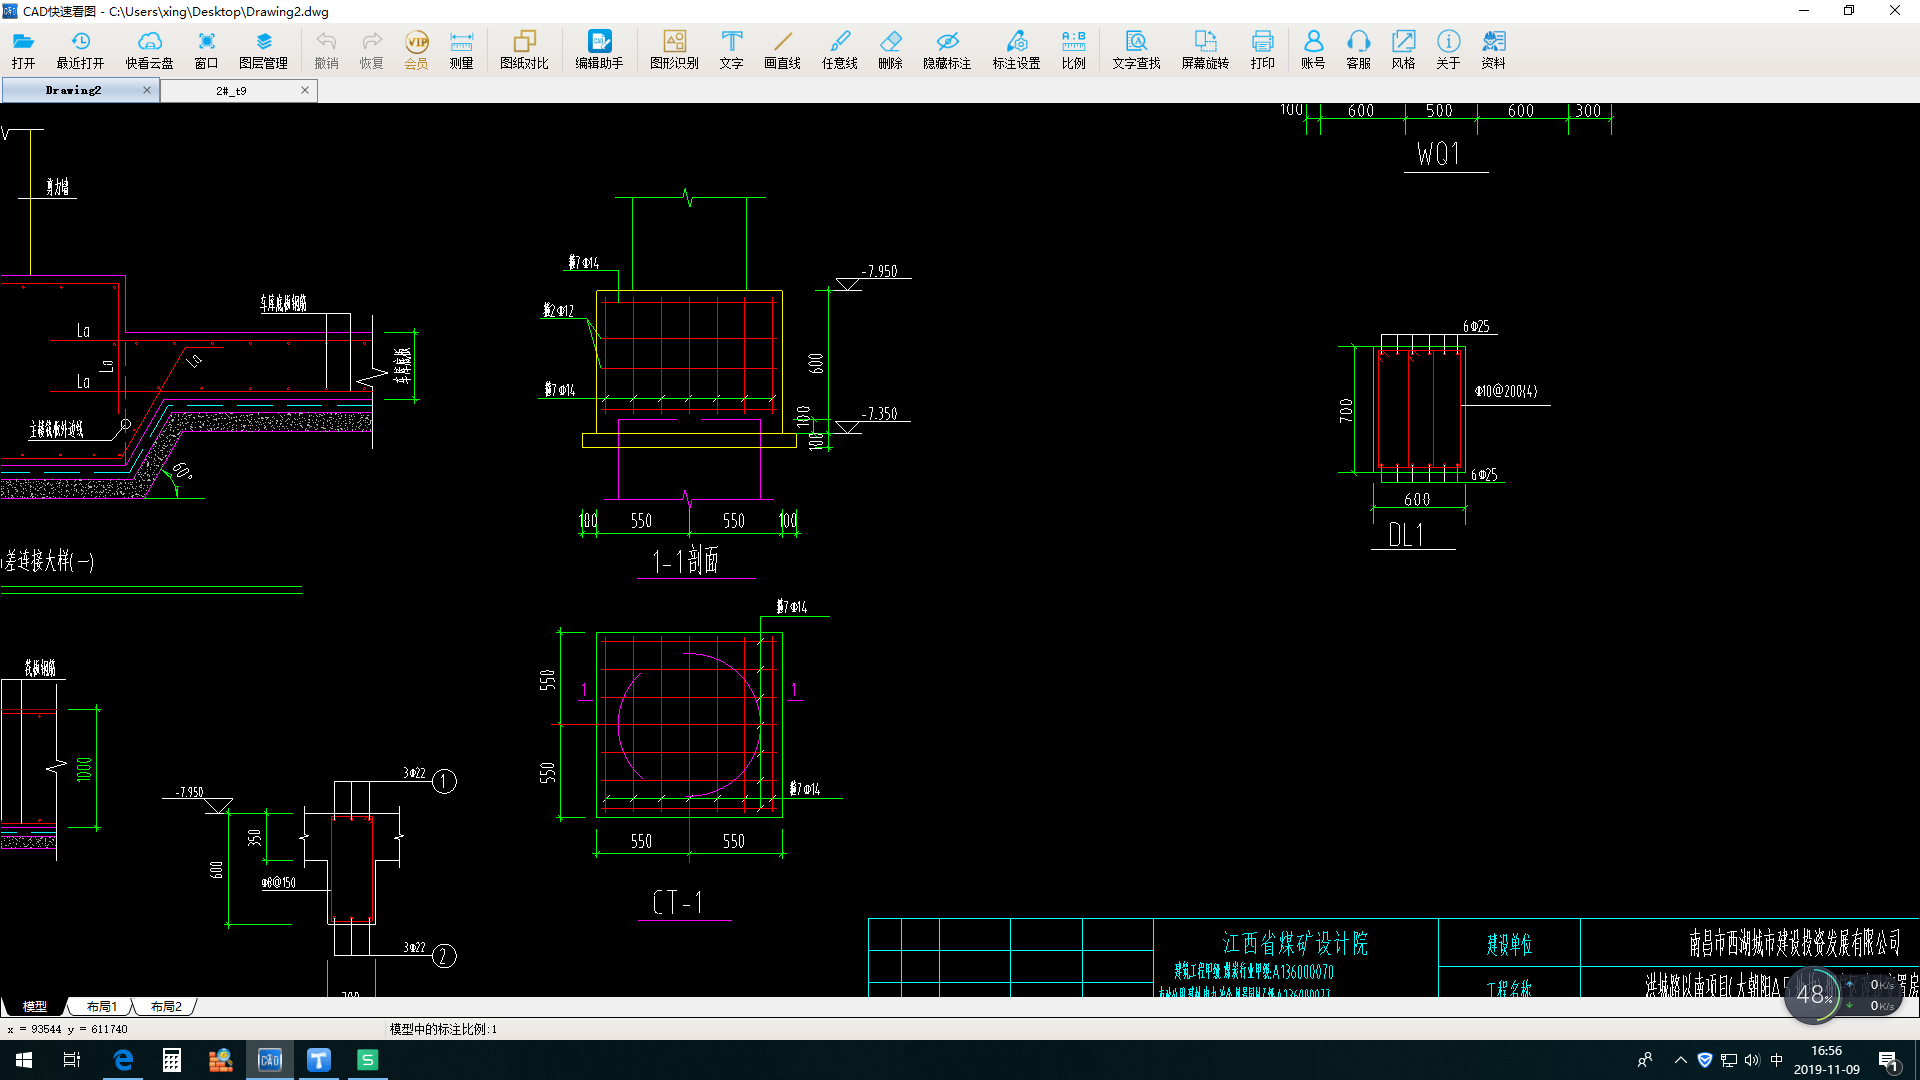Click 模型中的标注比例:1 status text

[x=443, y=1029]
